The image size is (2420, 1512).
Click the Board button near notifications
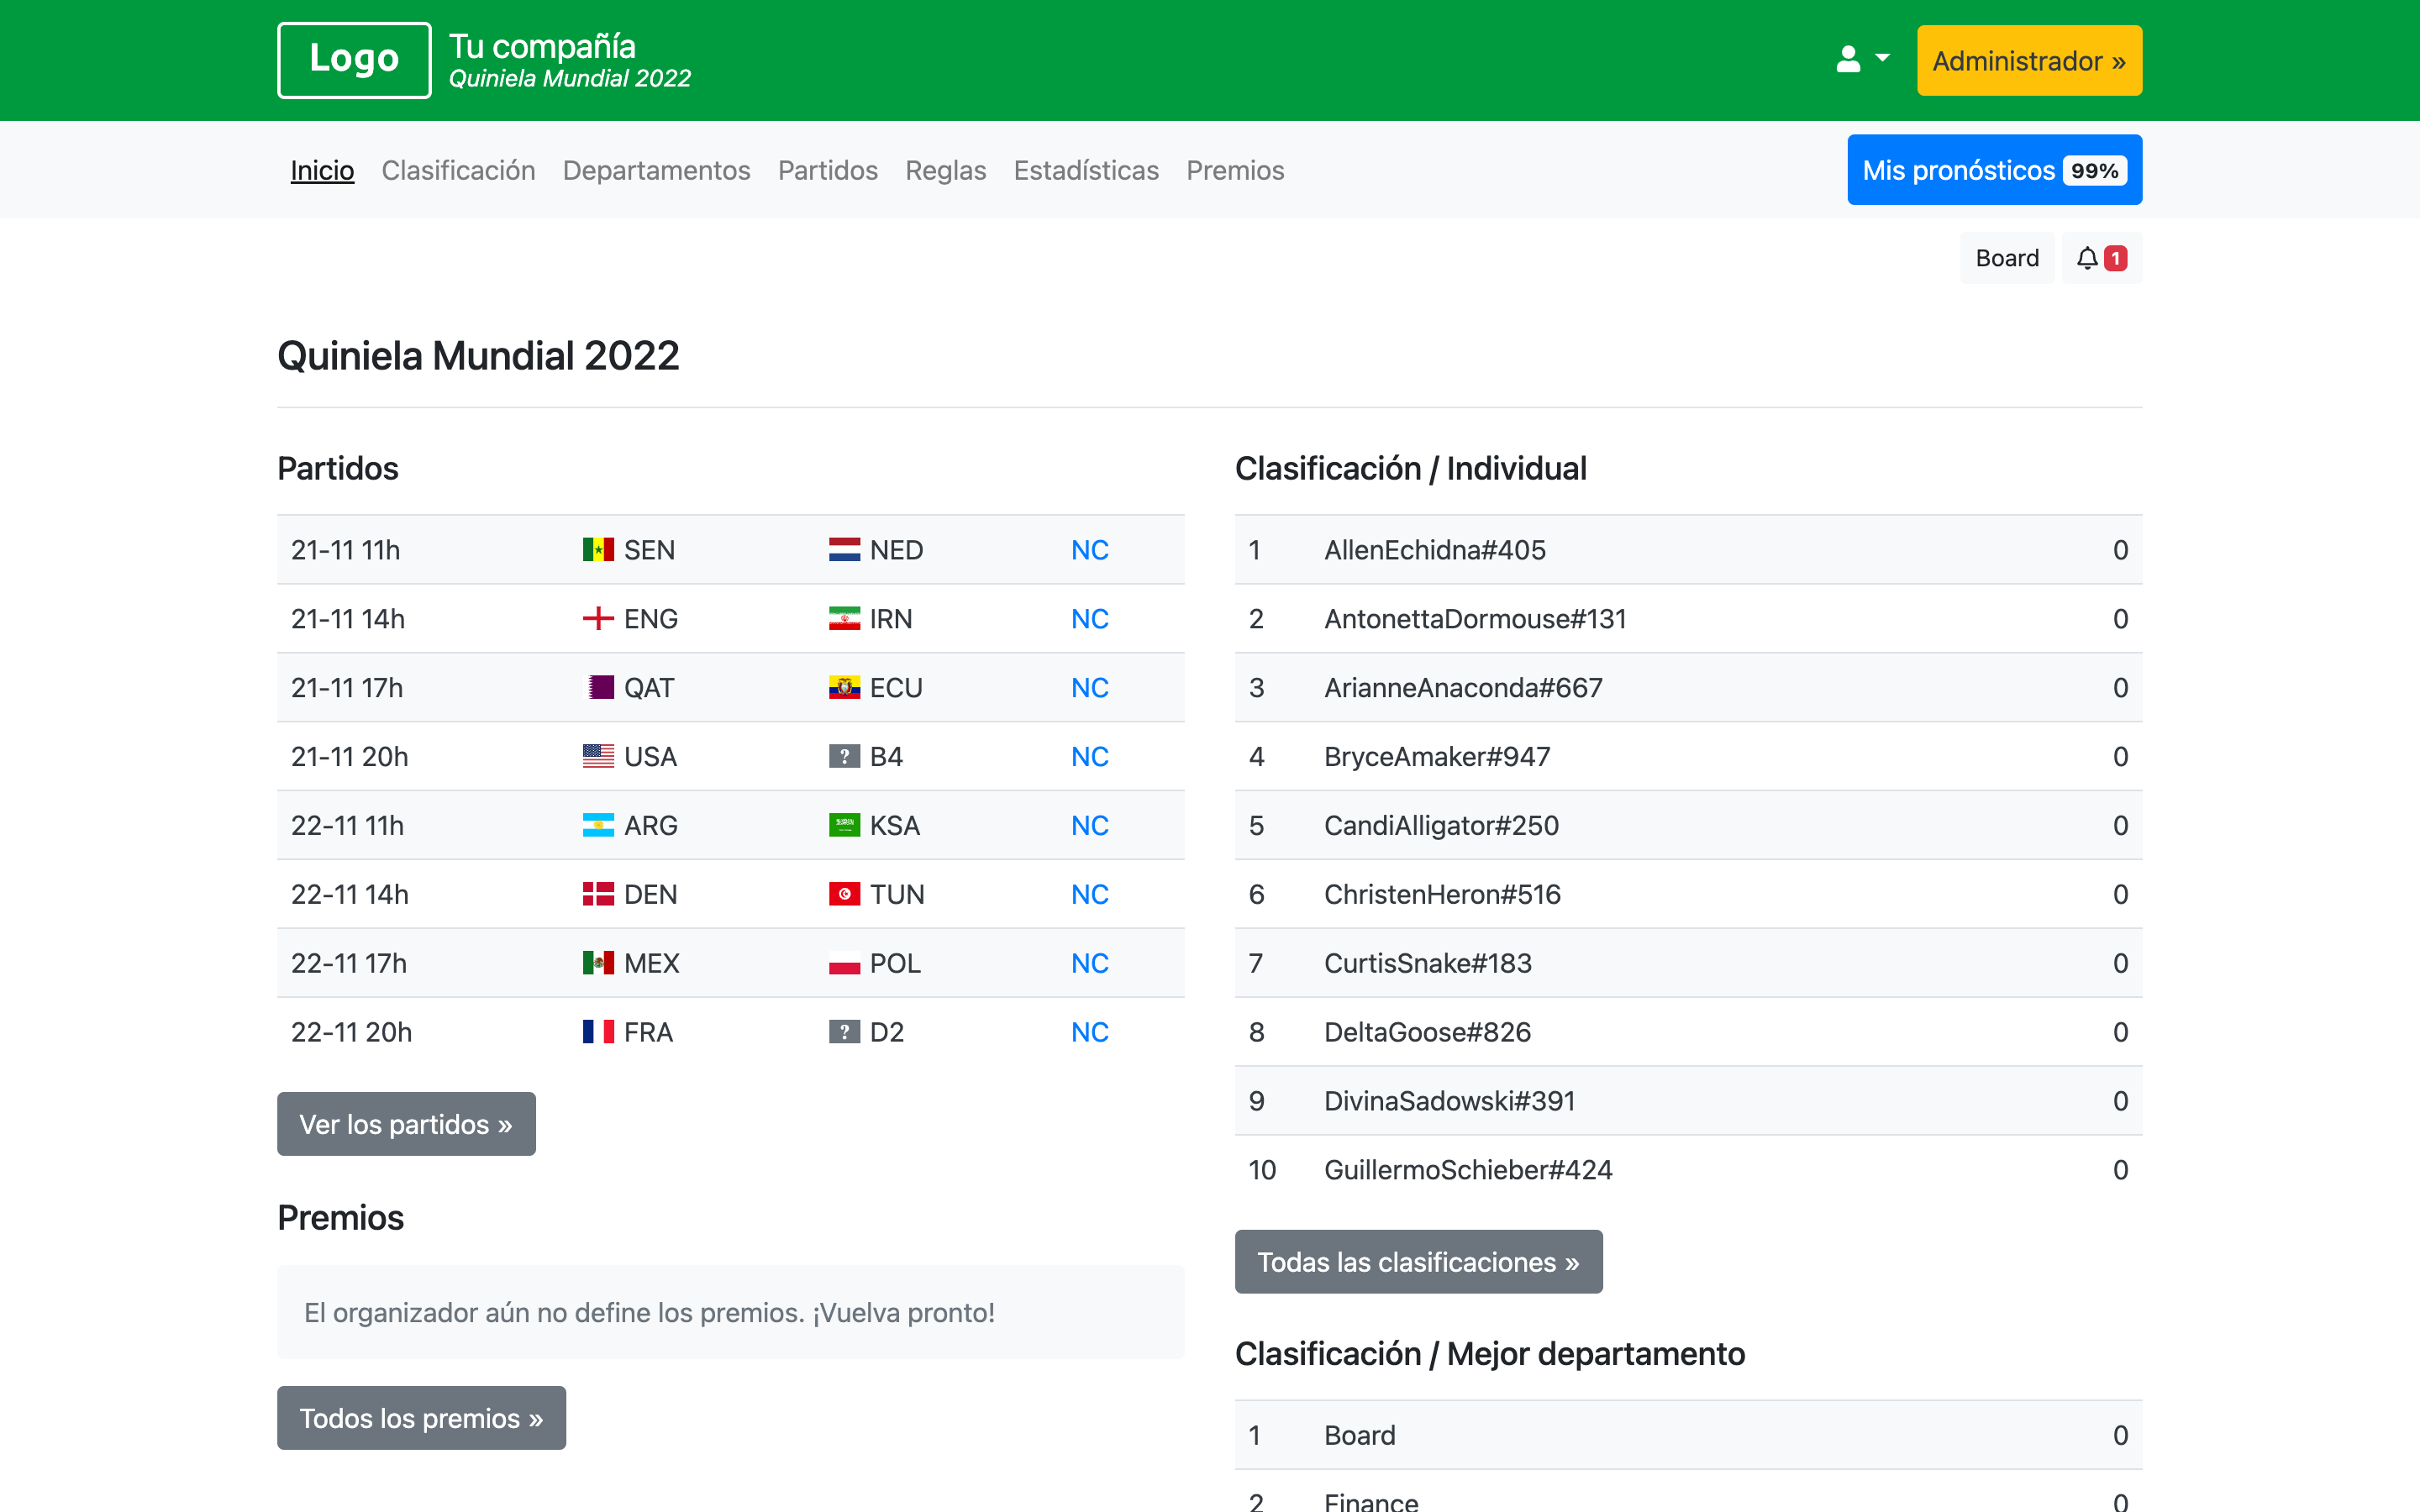[x=2007, y=257]
